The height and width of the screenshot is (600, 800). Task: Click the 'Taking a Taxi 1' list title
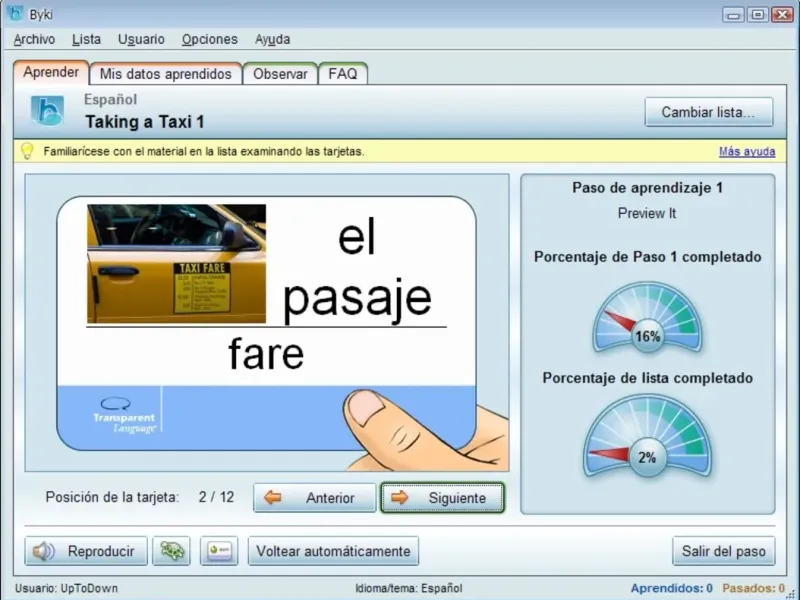[144, 122]
